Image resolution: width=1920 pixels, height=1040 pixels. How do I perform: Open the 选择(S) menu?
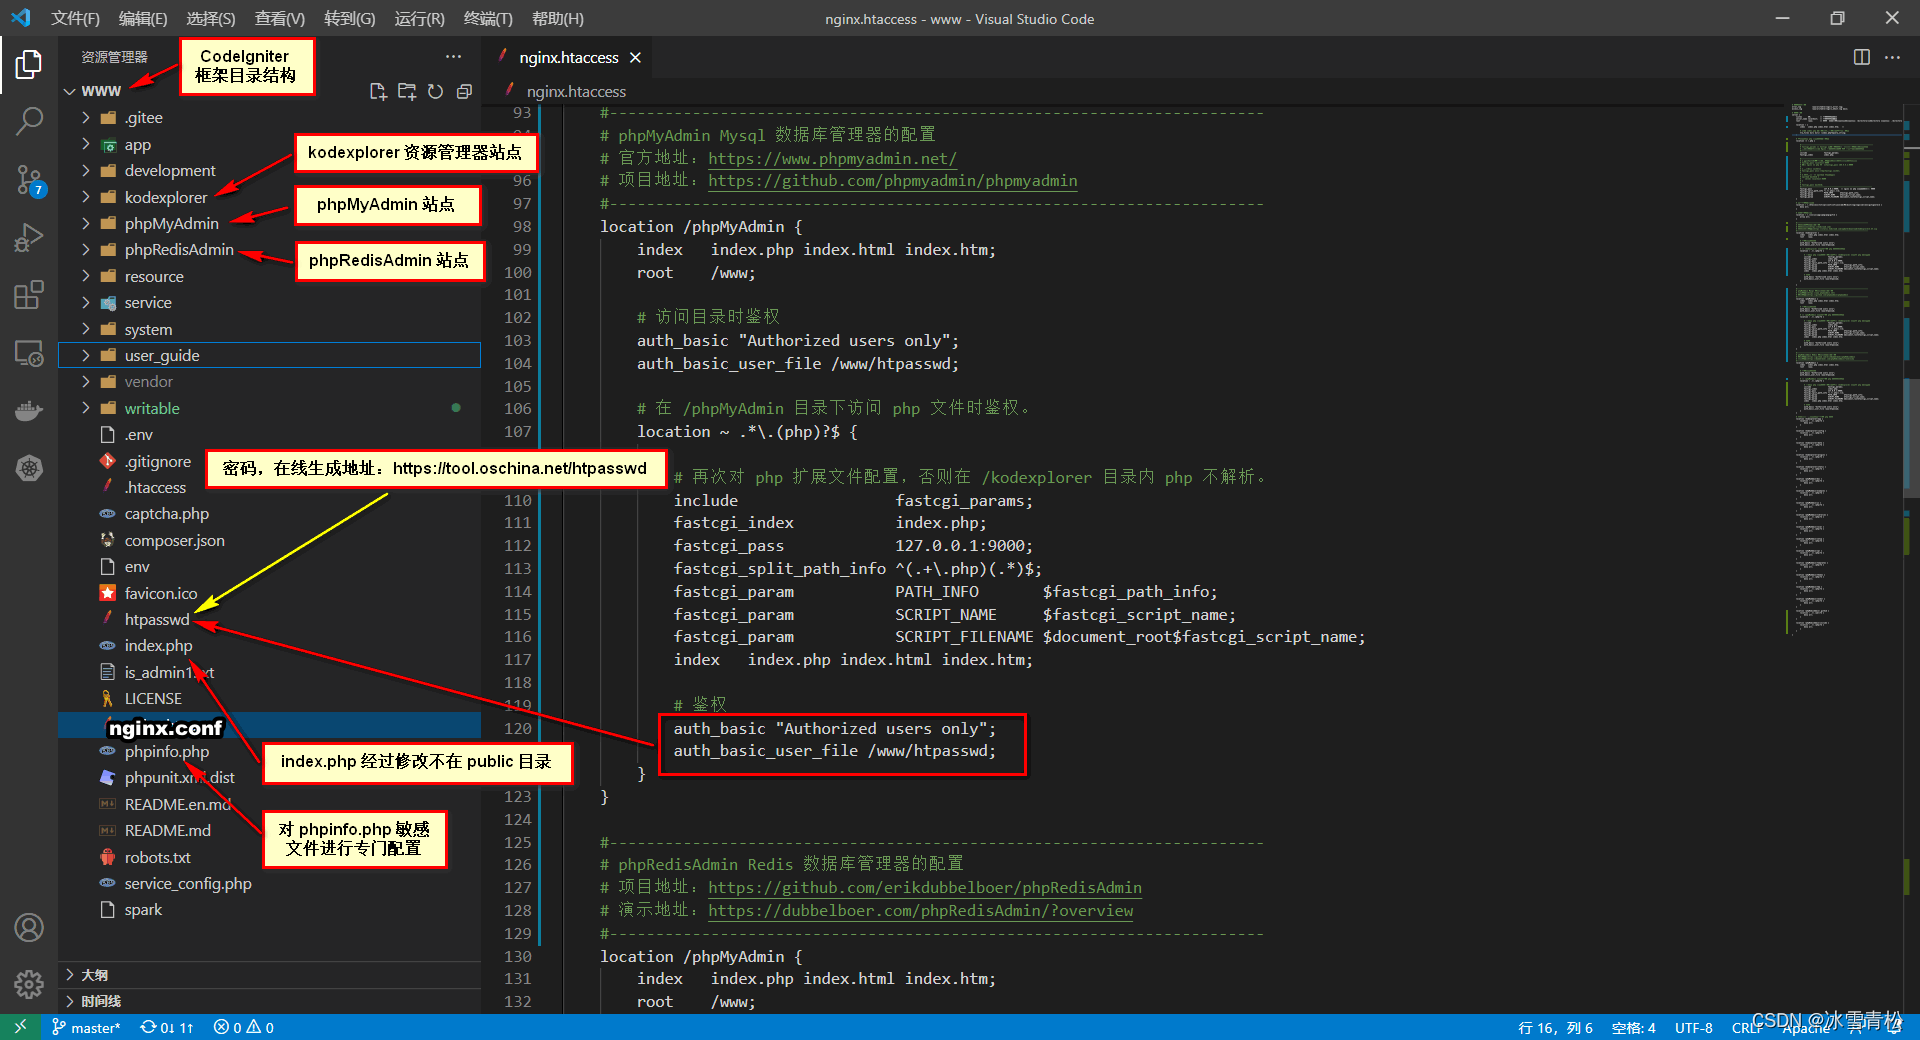tap(211, 18)
